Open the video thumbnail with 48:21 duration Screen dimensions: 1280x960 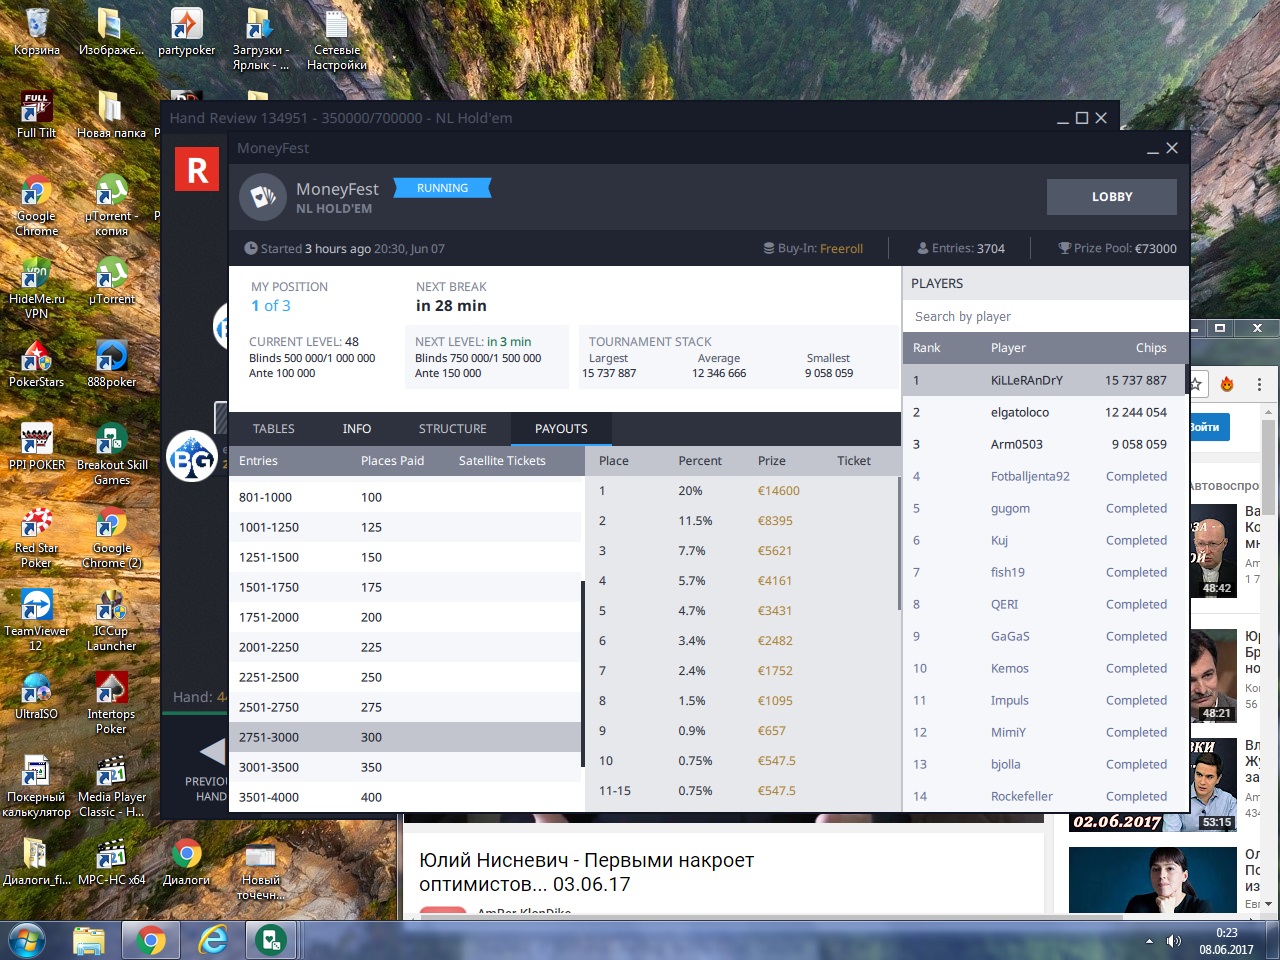pos(1213,675)
